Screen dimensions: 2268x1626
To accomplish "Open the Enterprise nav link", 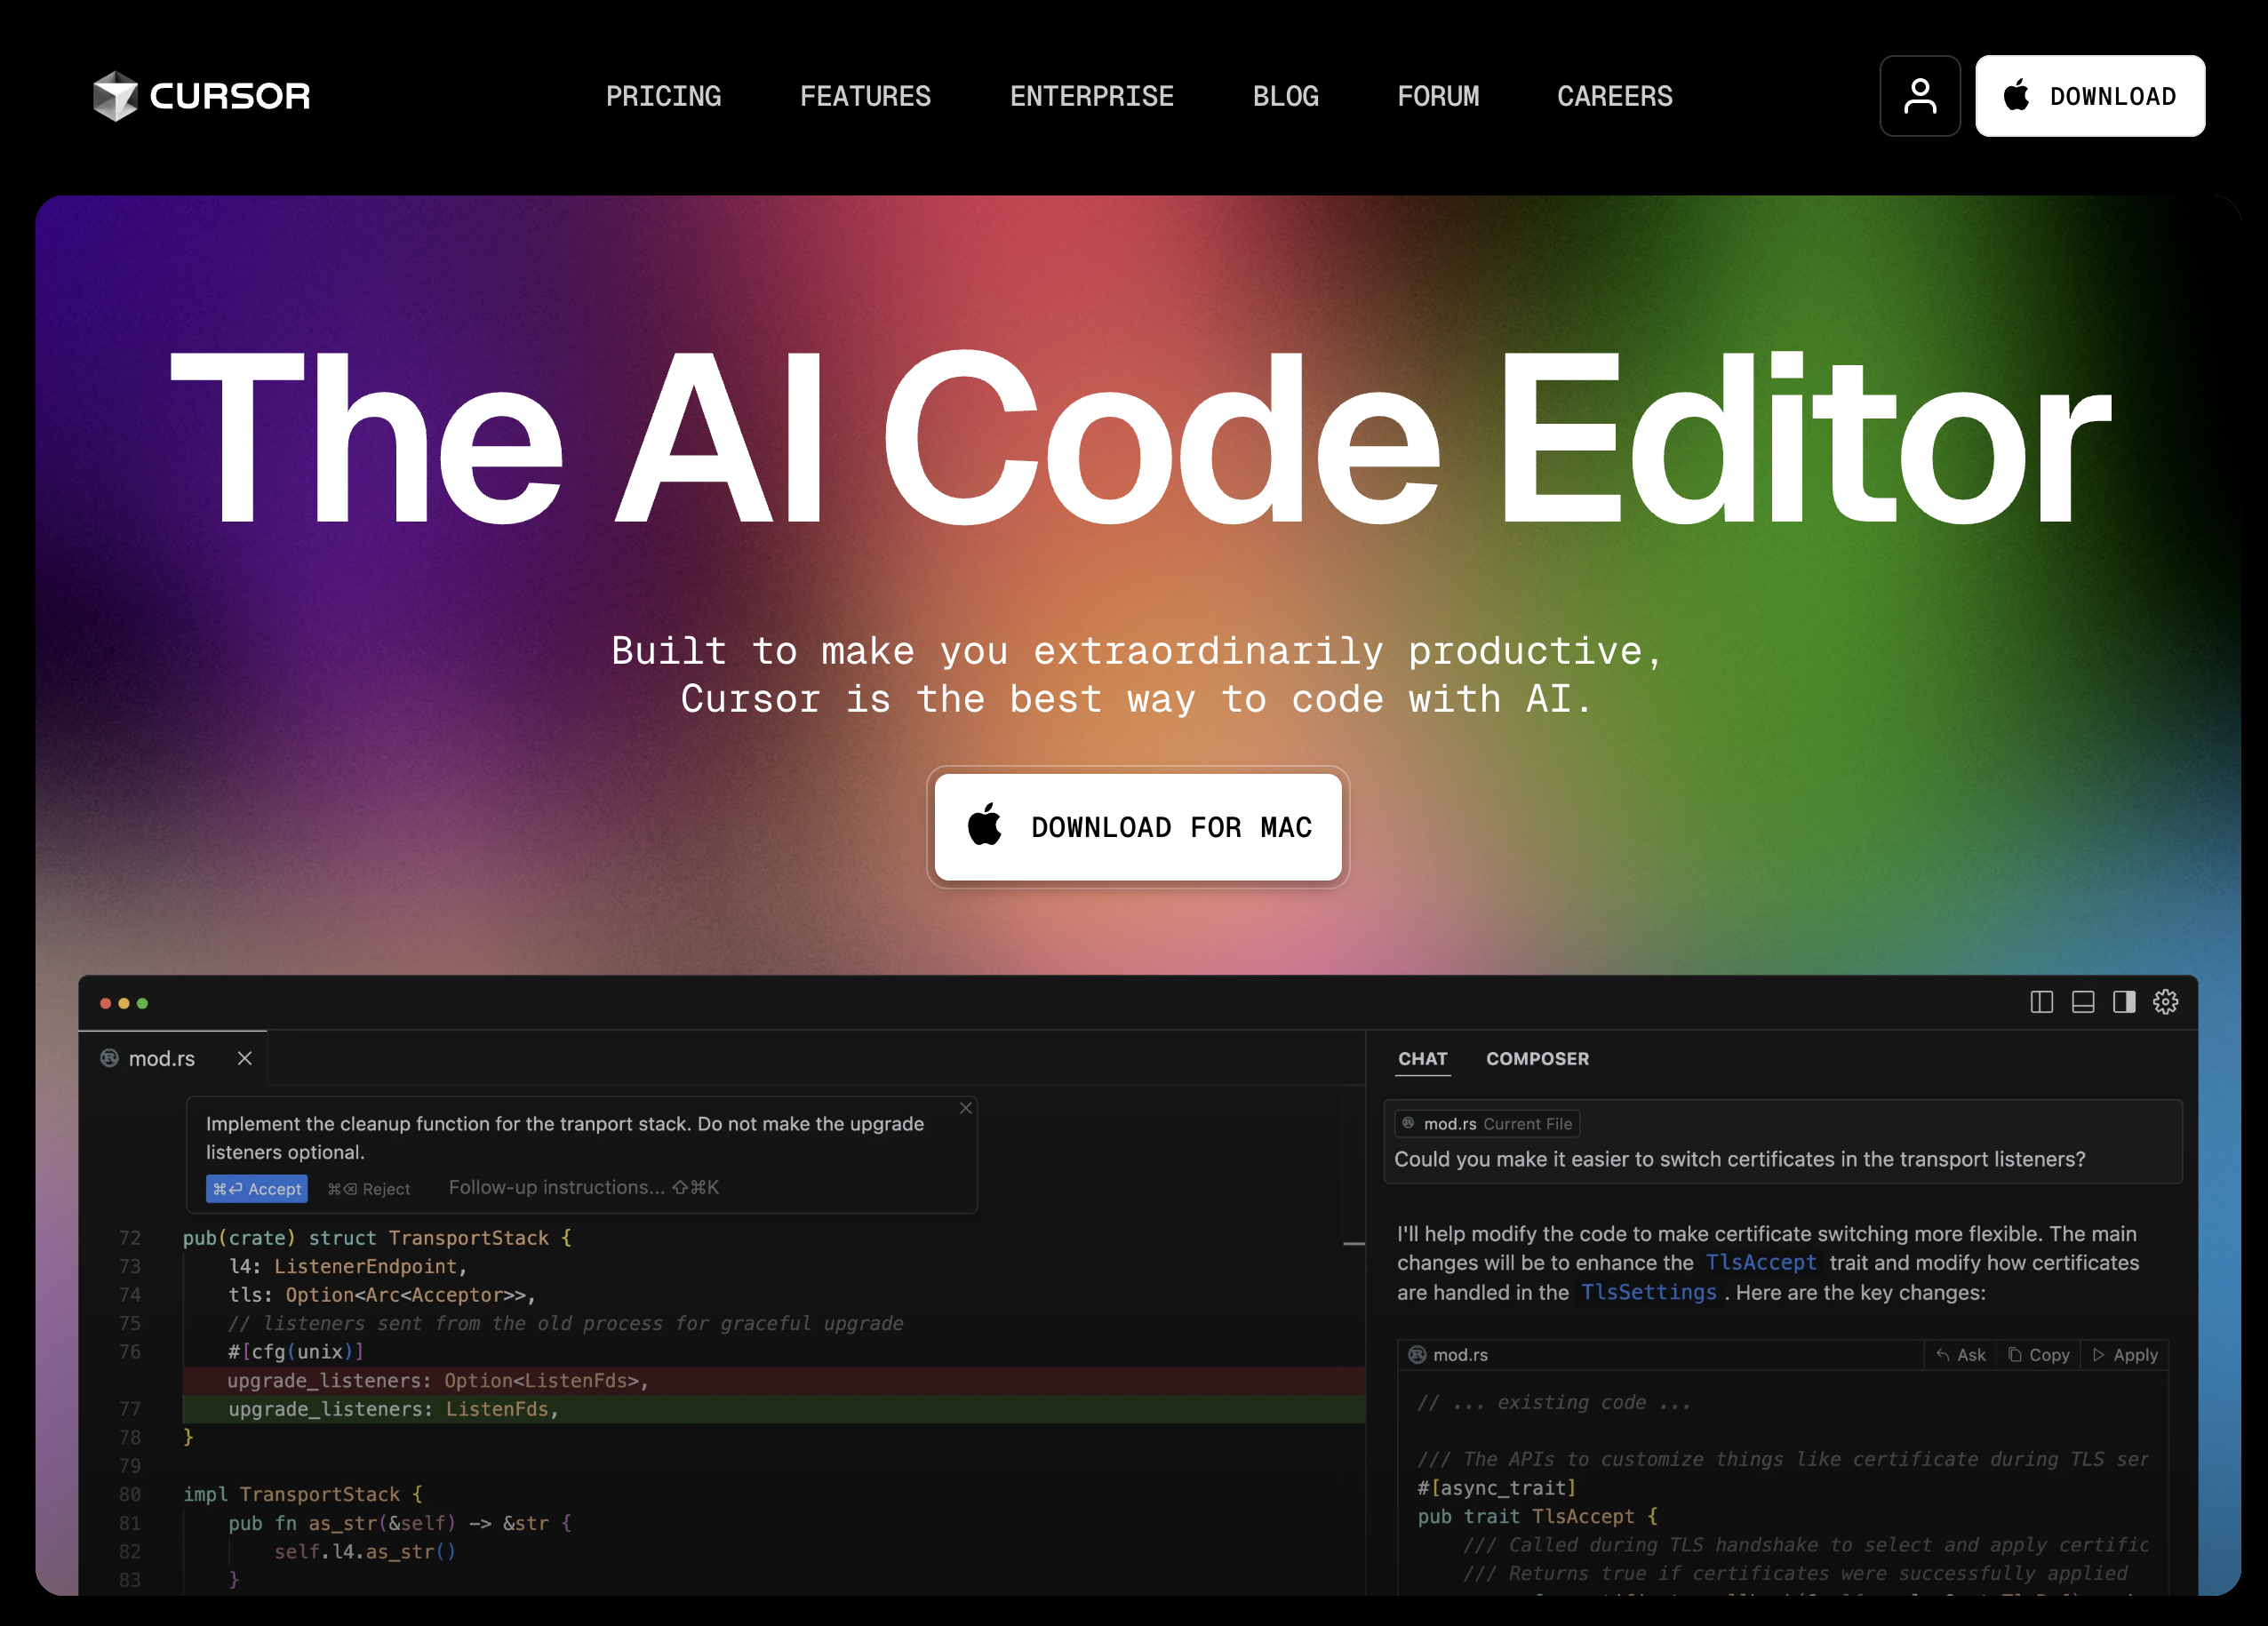I will tap(1091, 96).
